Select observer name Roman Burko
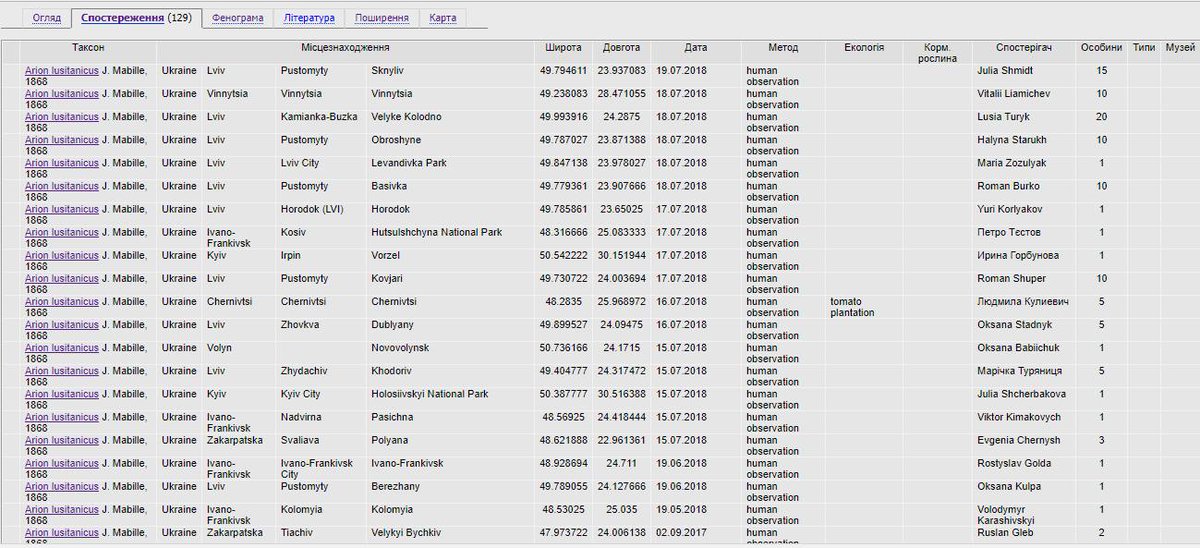Viewport: 1200px width, 548px height. 1008,186
